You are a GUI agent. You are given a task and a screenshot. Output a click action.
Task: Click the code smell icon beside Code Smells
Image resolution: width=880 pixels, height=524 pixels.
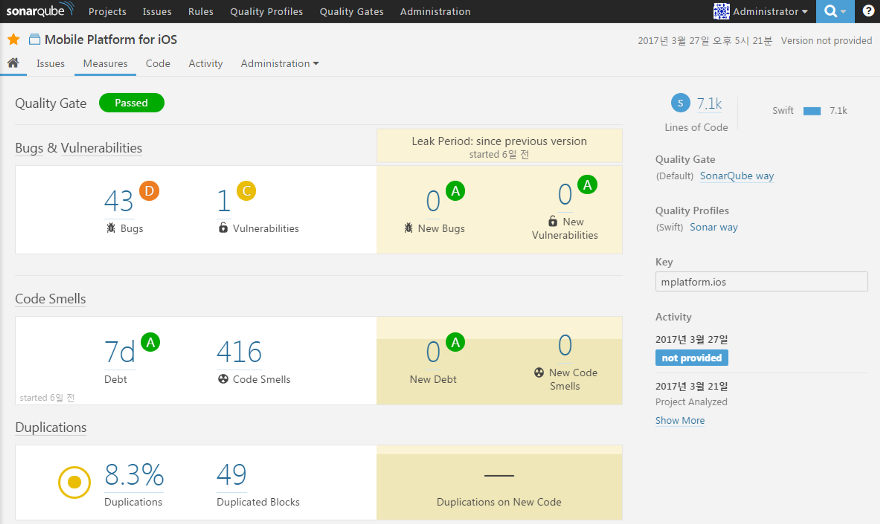tap(223, 379)
